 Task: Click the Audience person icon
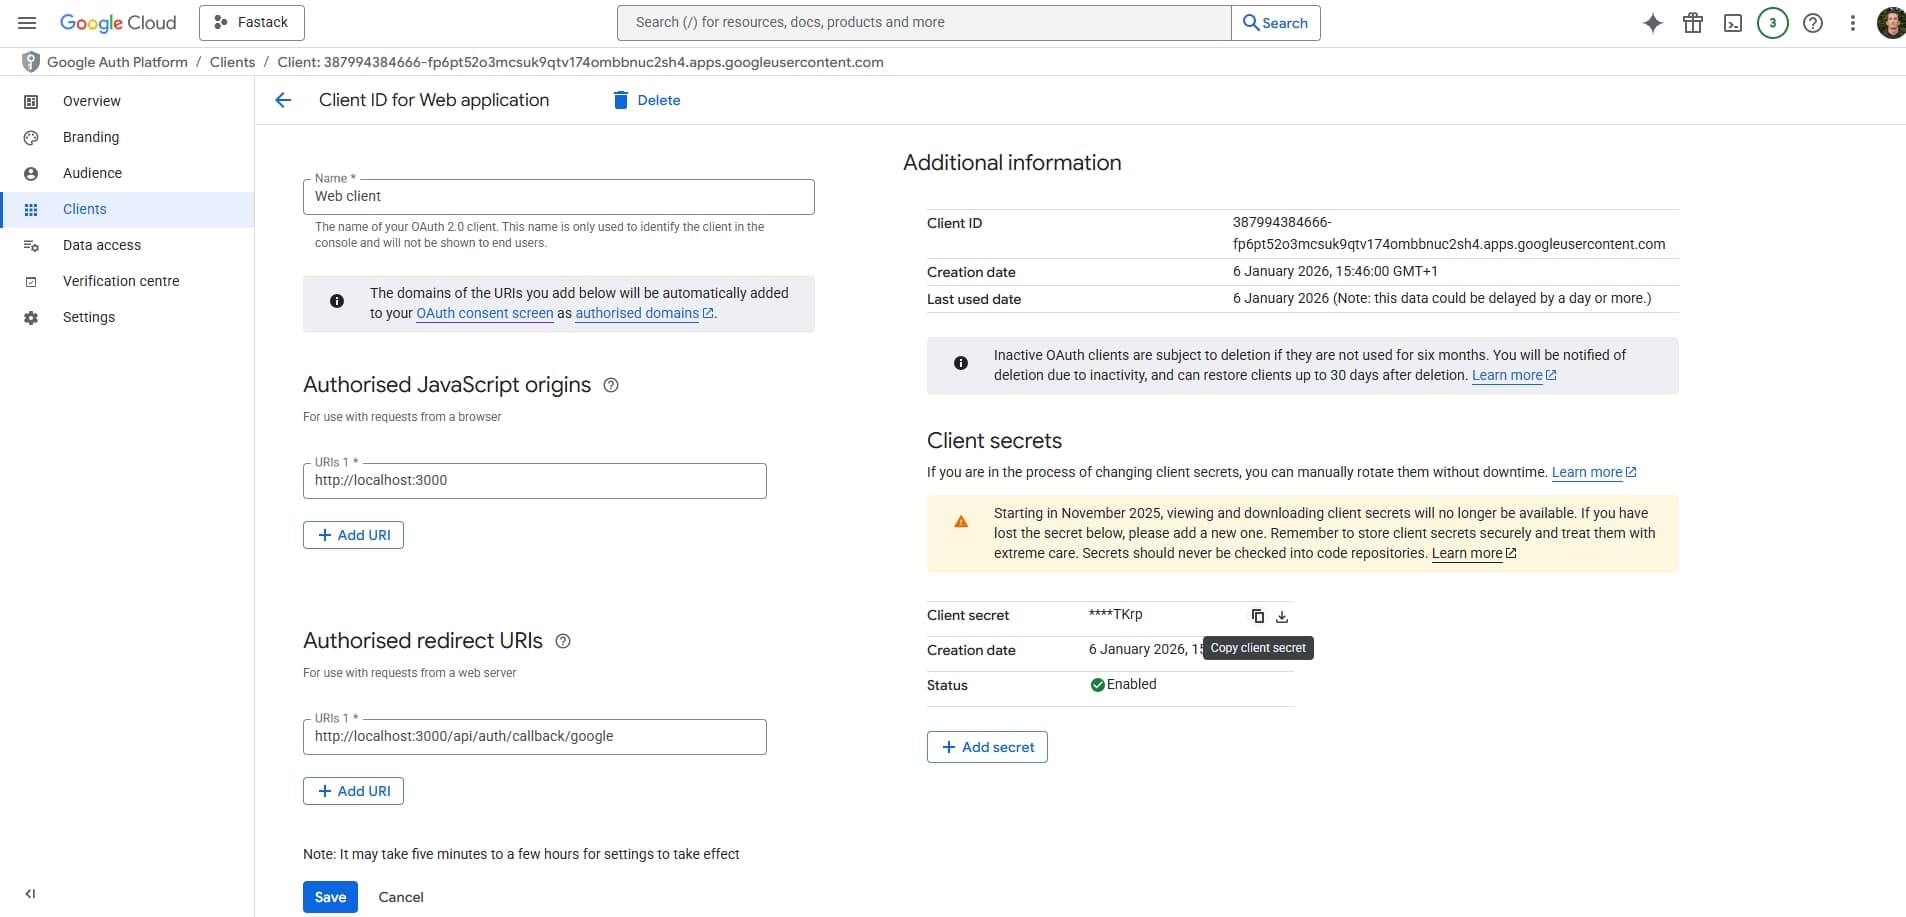(31, 174)
